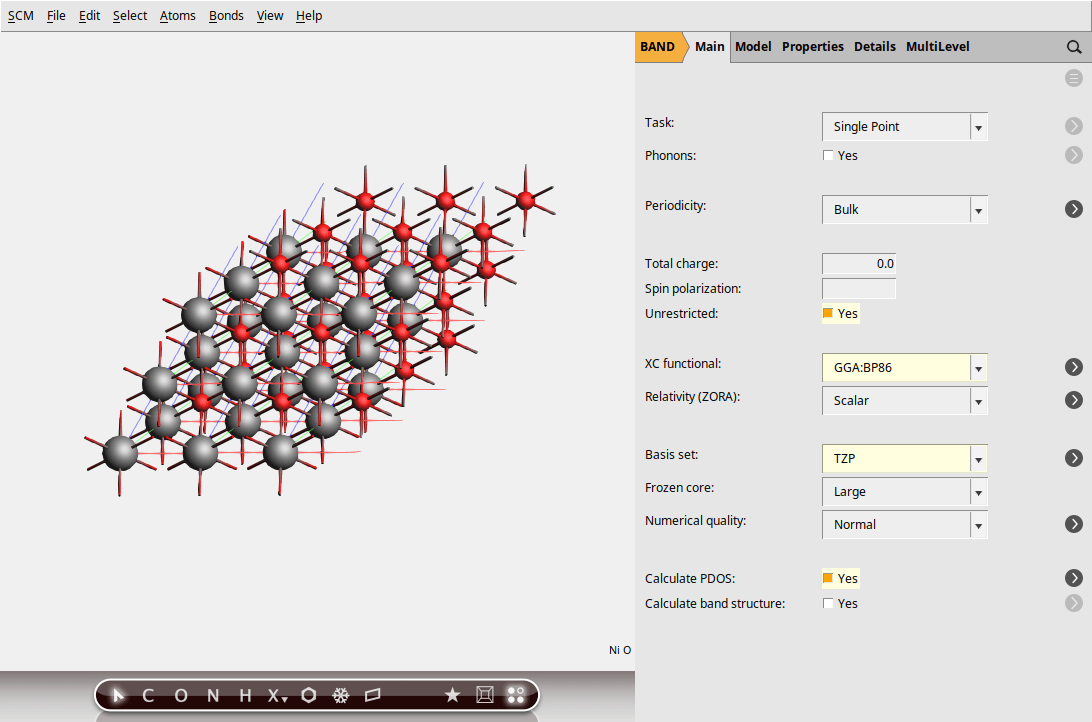Click inside the Total charge field
1092x722 pixels.
858,263
